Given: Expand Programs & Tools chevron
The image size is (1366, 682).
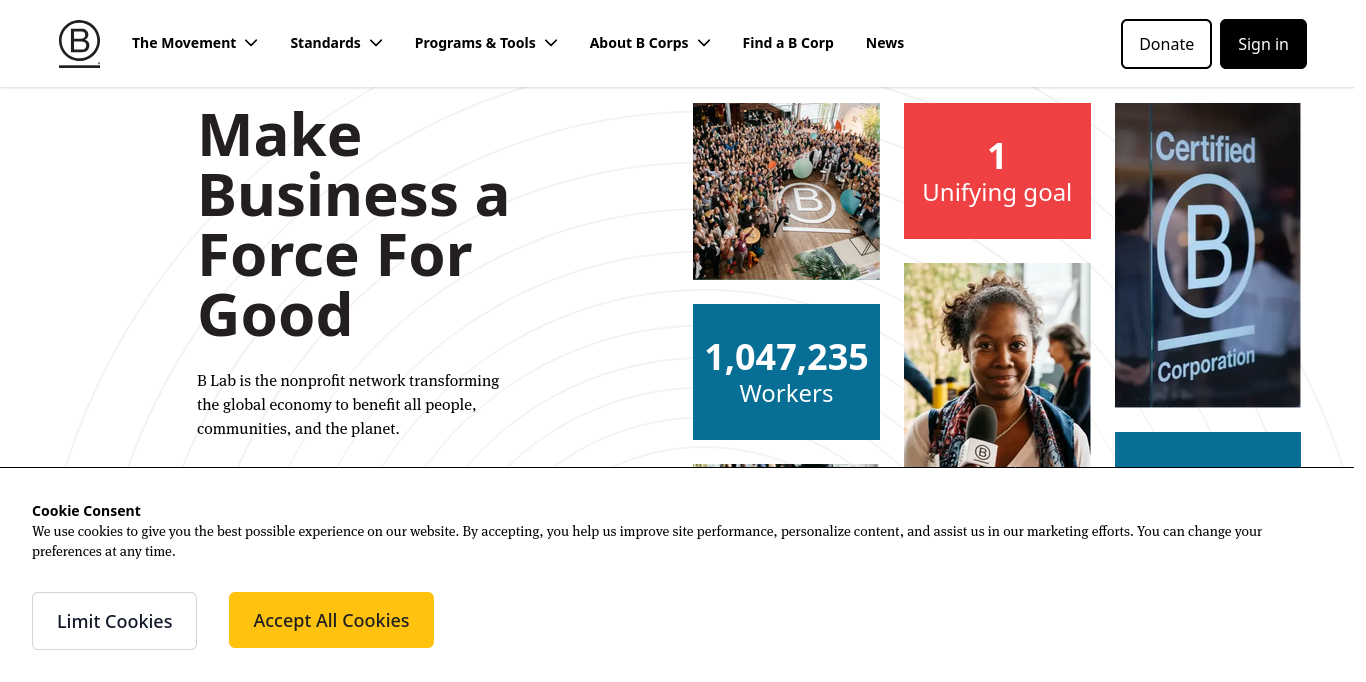Looking at the screenshot, I should click(x=551, y=43).
